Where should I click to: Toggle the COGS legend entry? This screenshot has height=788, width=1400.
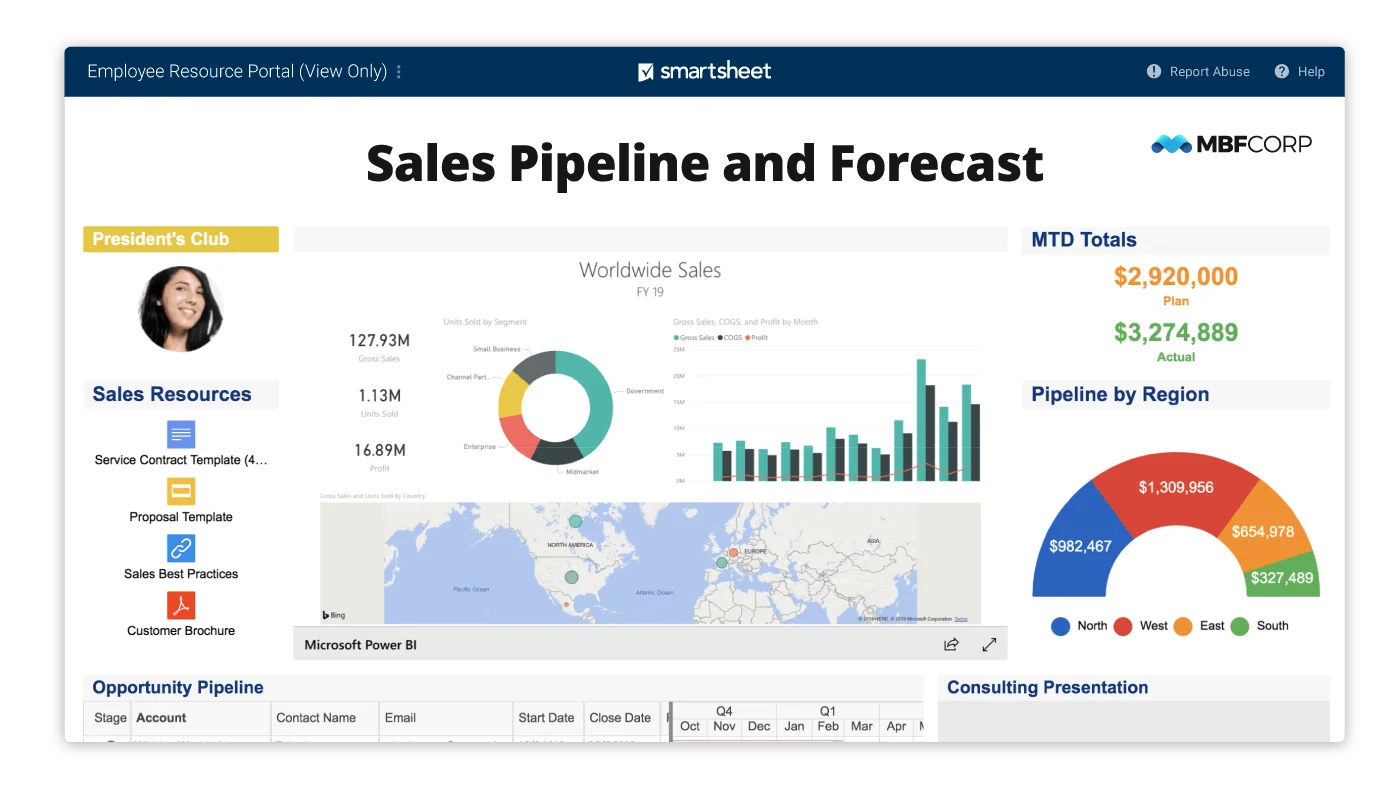coord(732,338)
